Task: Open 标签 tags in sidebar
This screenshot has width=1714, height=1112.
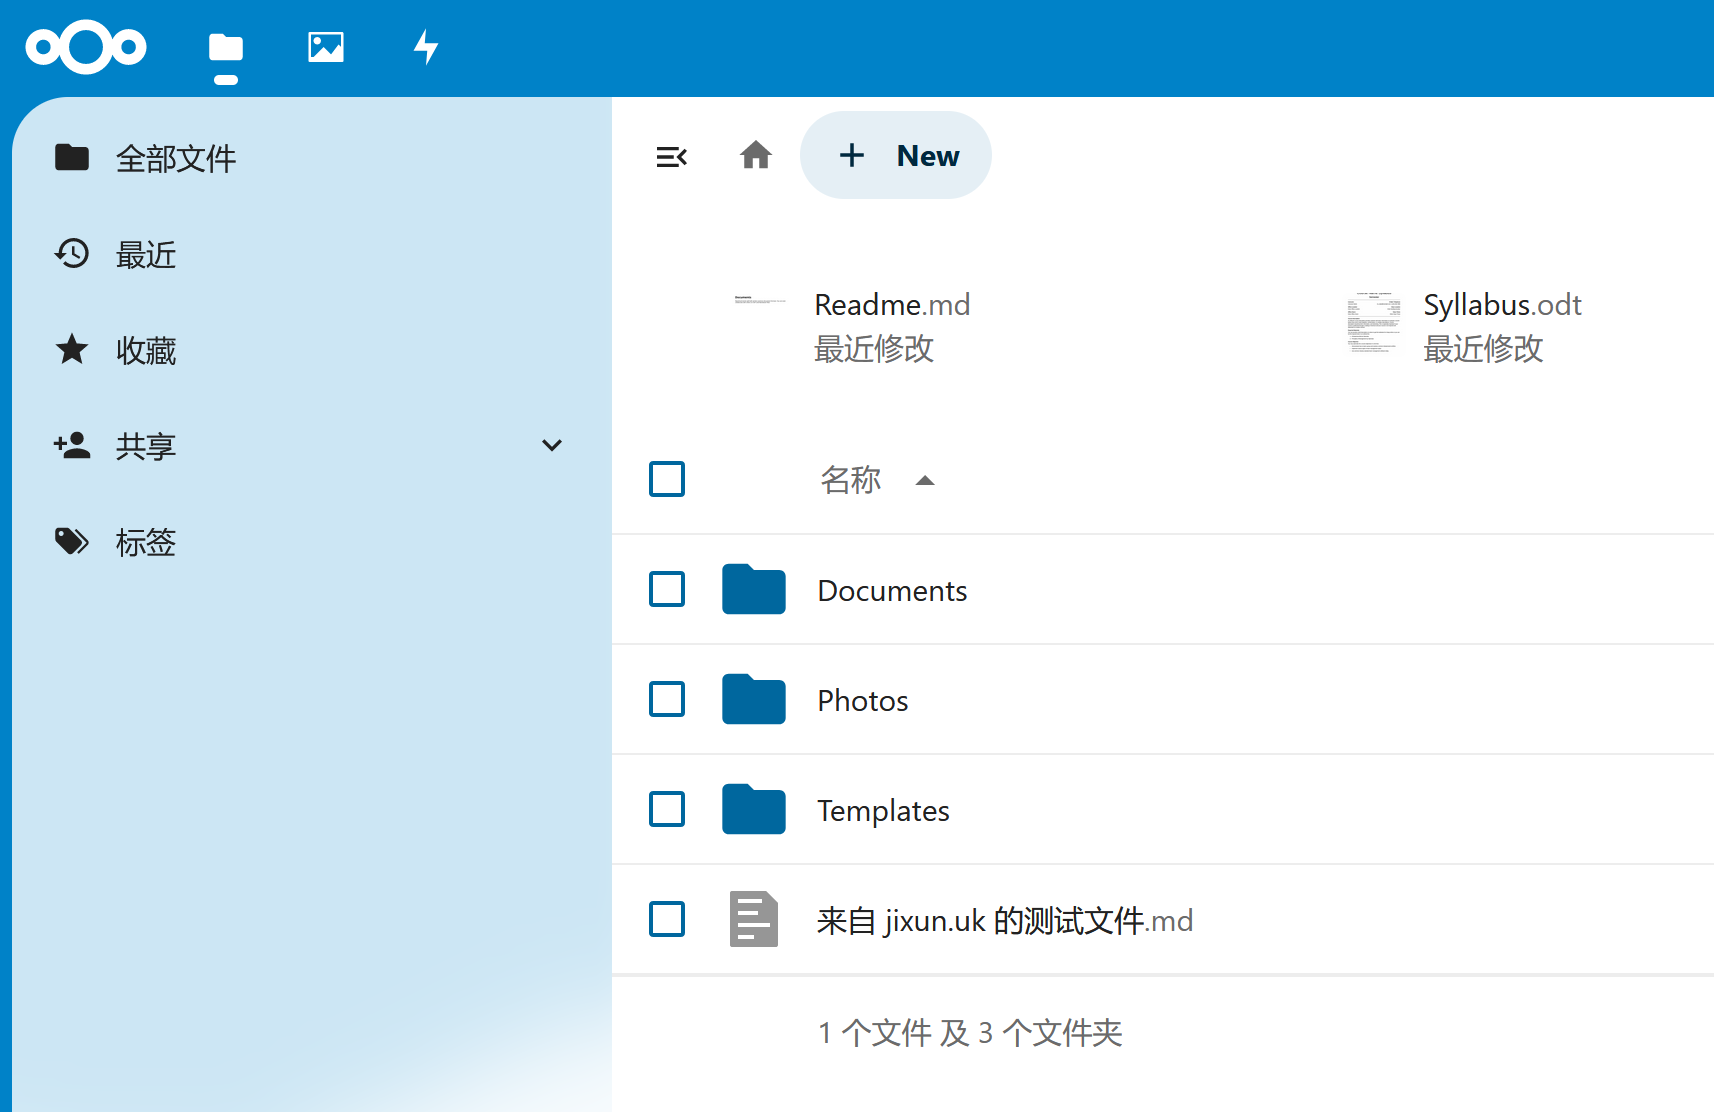Action: 146,543
